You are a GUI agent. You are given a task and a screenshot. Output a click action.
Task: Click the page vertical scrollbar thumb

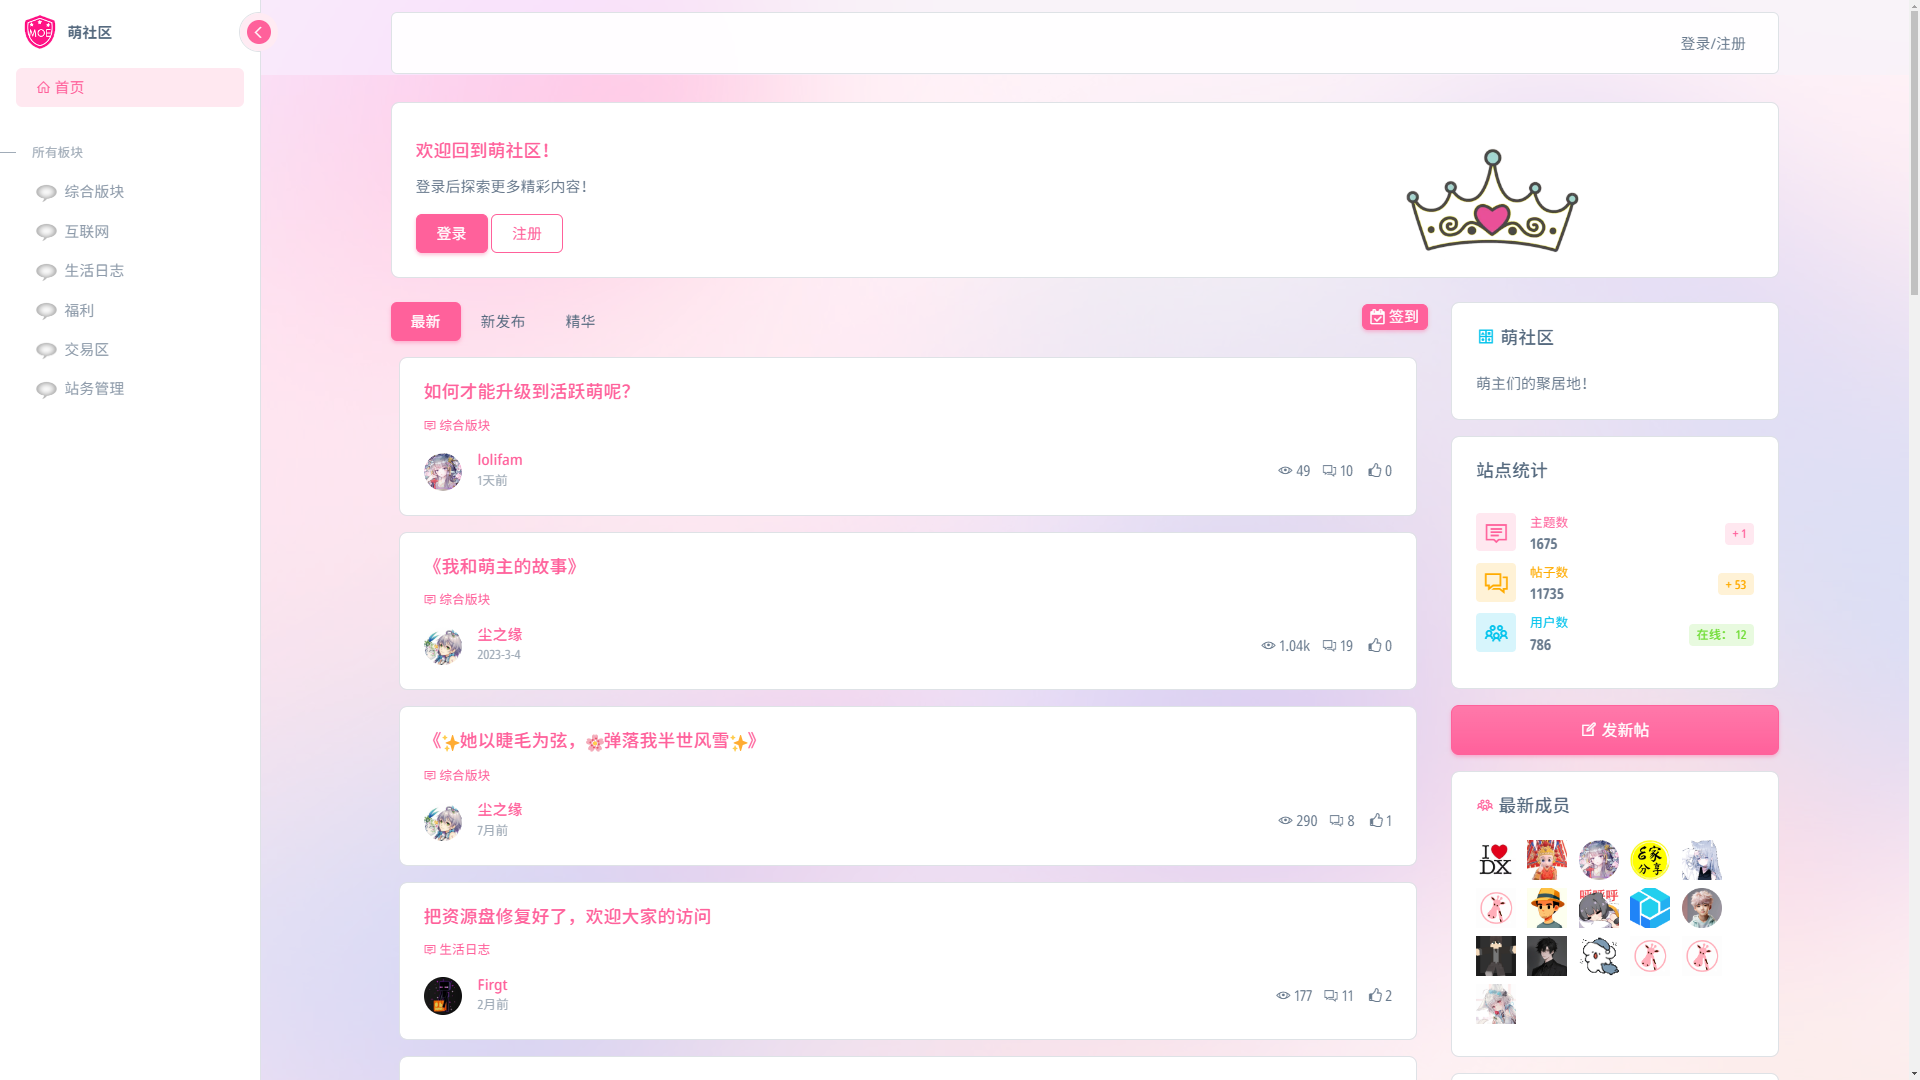coord(1913,148)
